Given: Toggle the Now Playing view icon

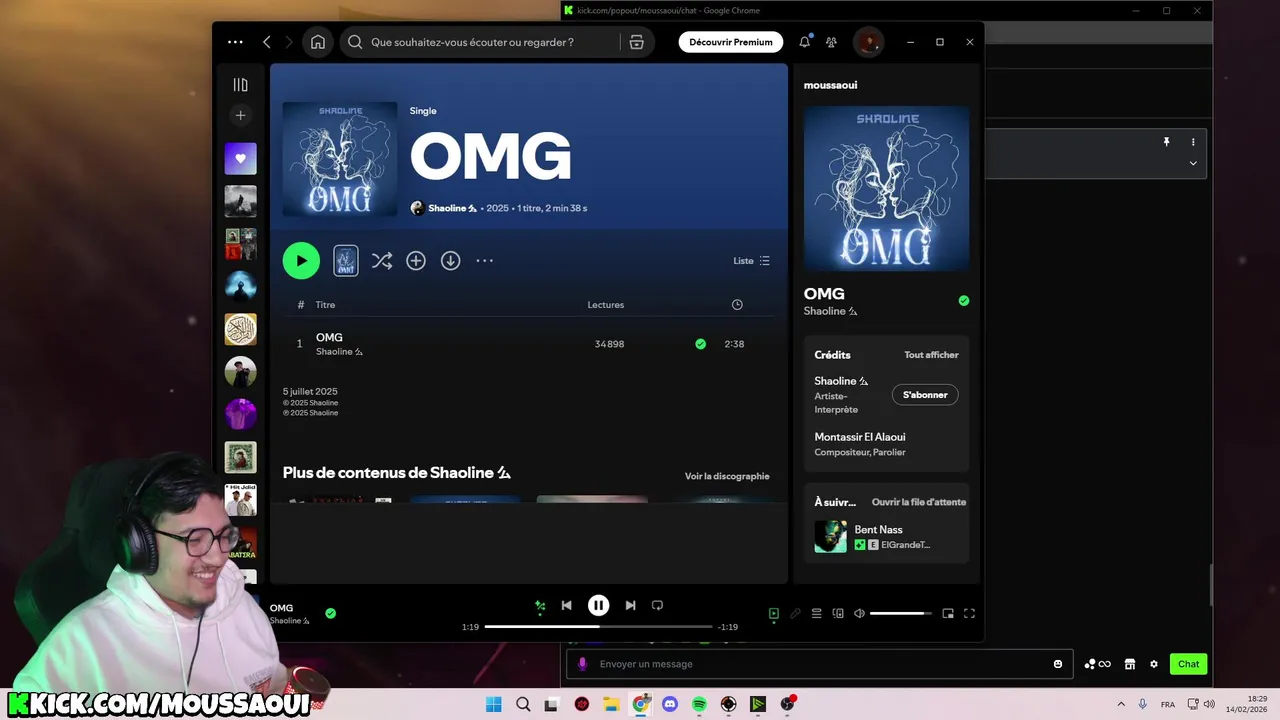Looking at the screenshot, I should coord(773,614).
